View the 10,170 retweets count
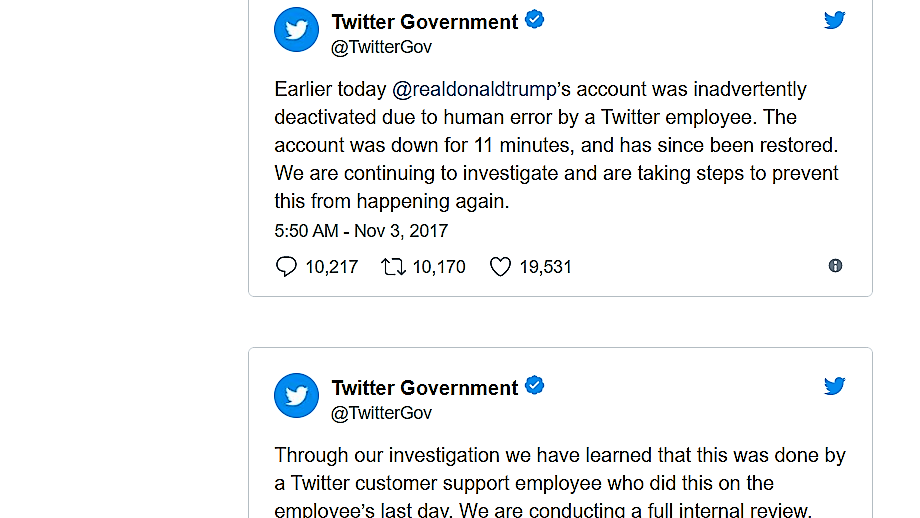This screenshot has height=518, width=920. point(439,267)
